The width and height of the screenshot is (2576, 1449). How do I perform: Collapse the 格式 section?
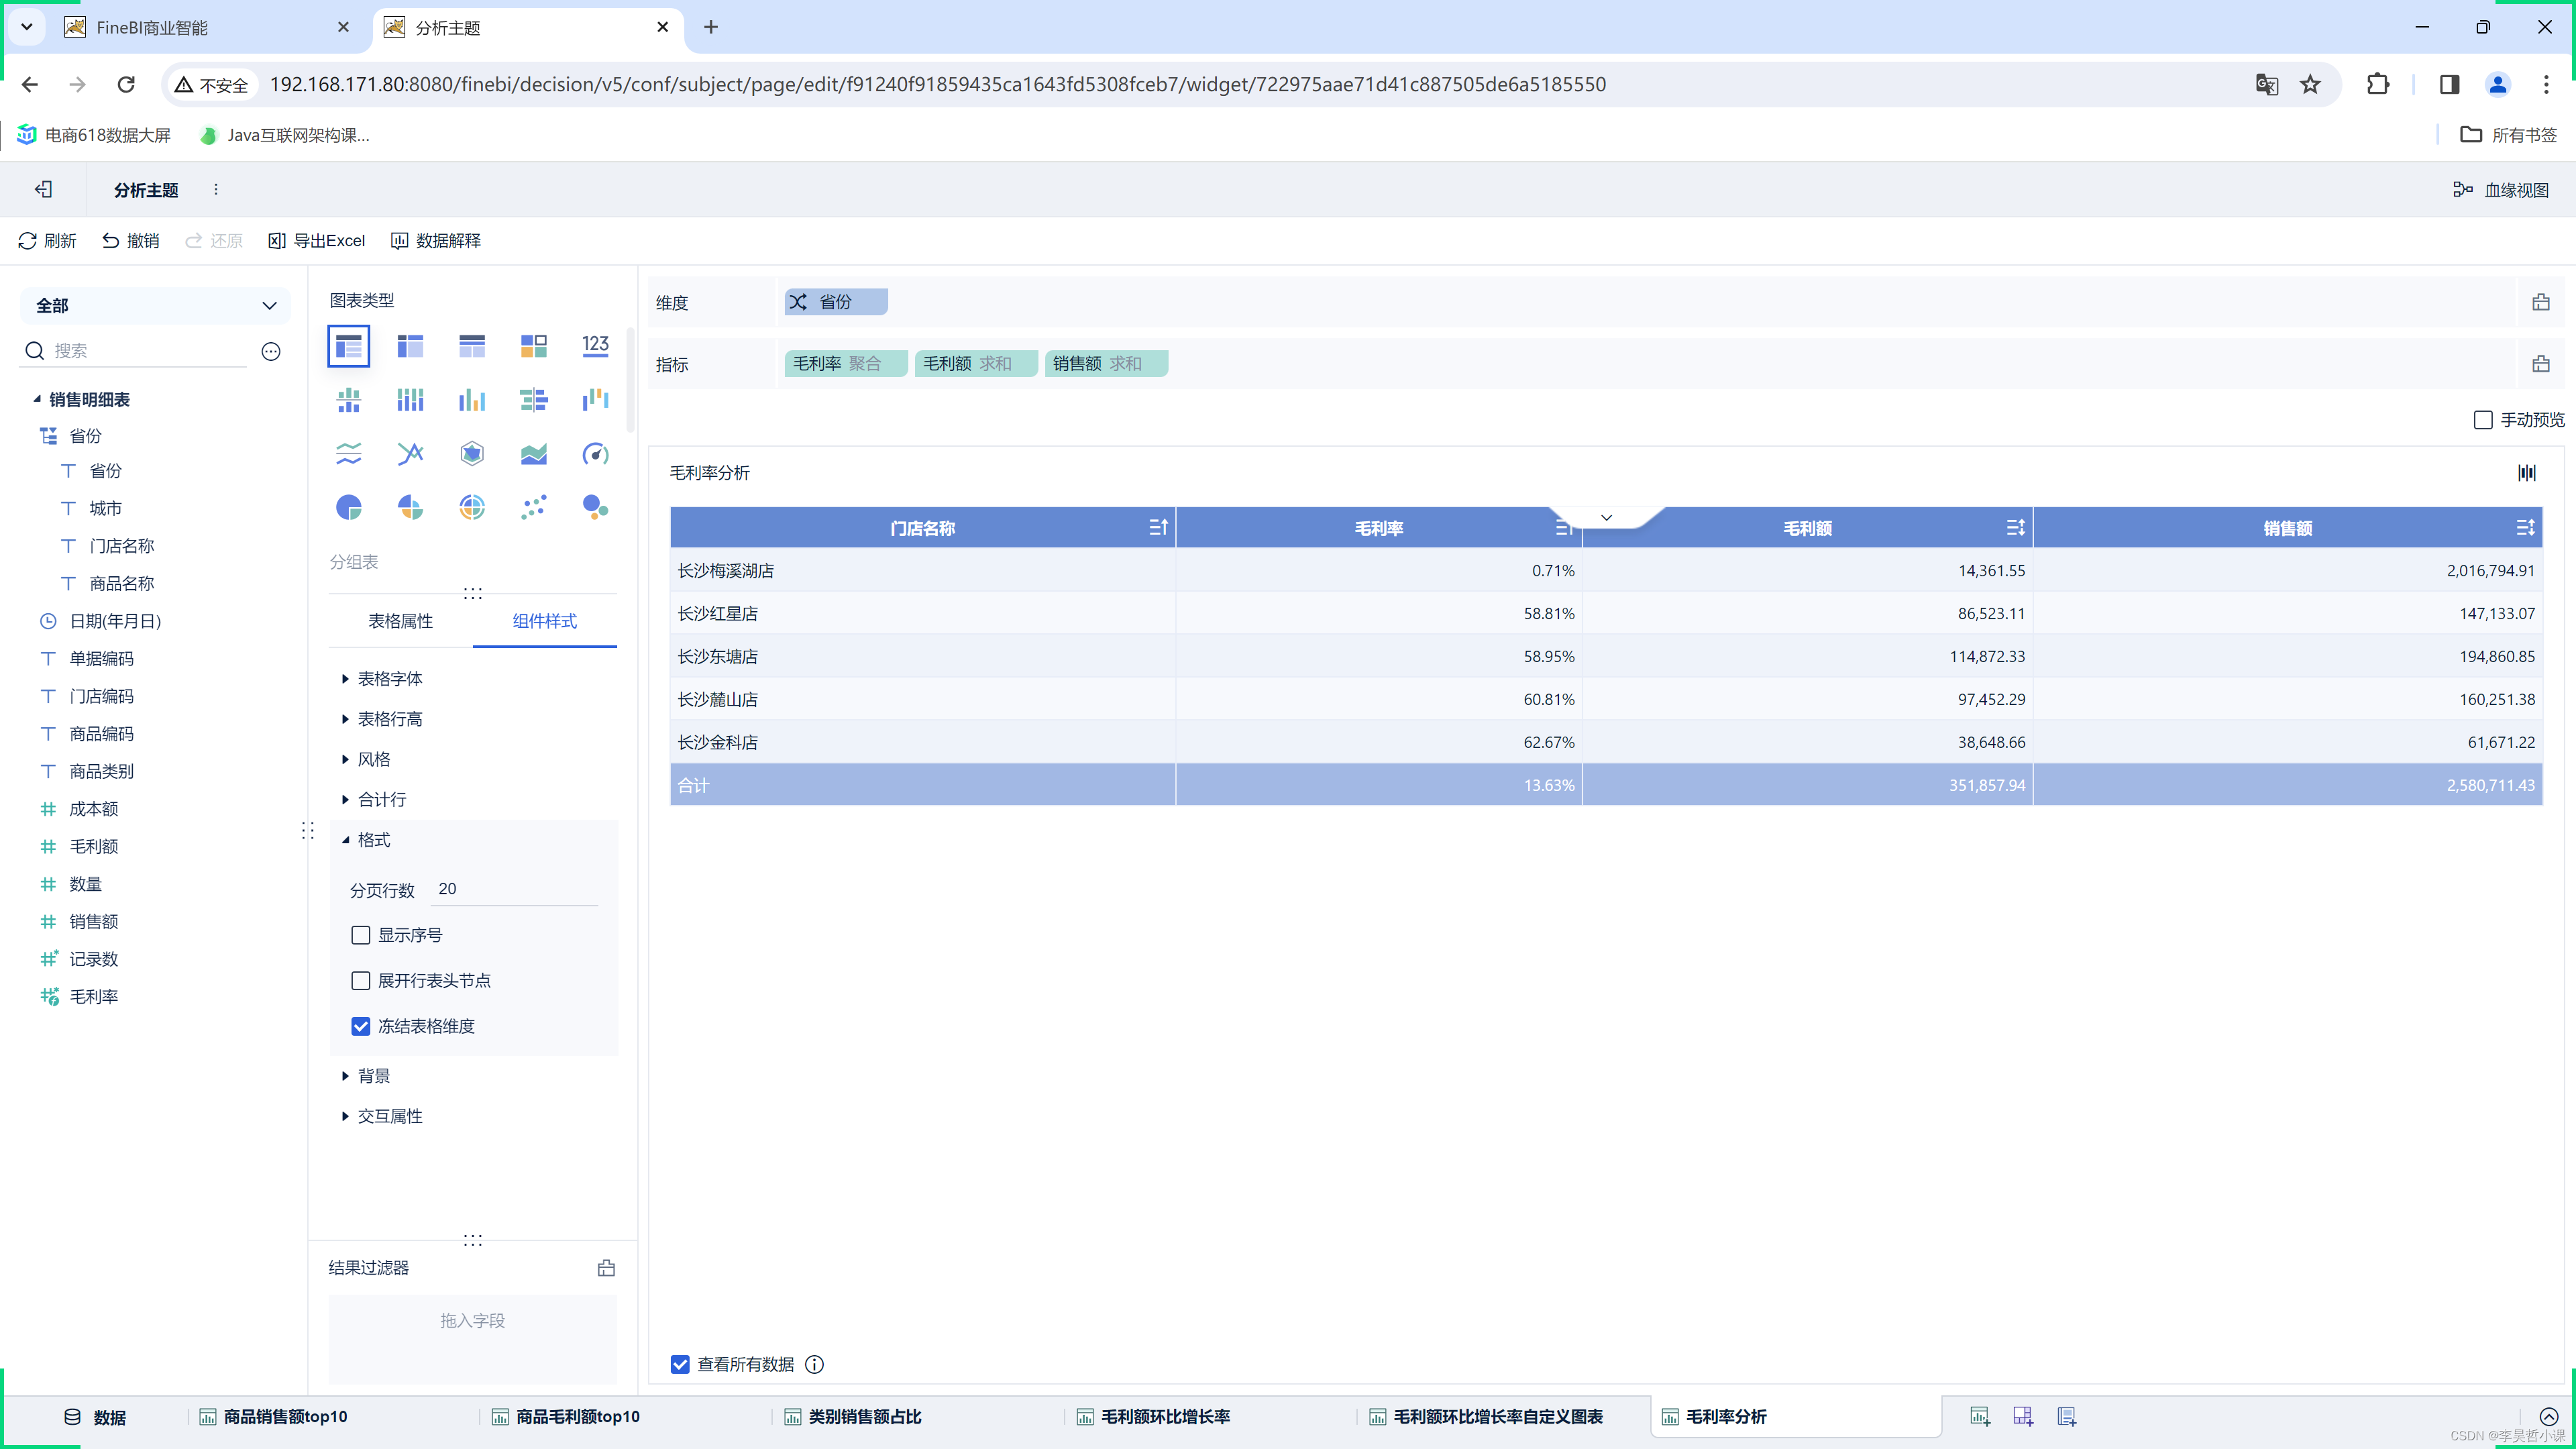(x=373, y=840)
